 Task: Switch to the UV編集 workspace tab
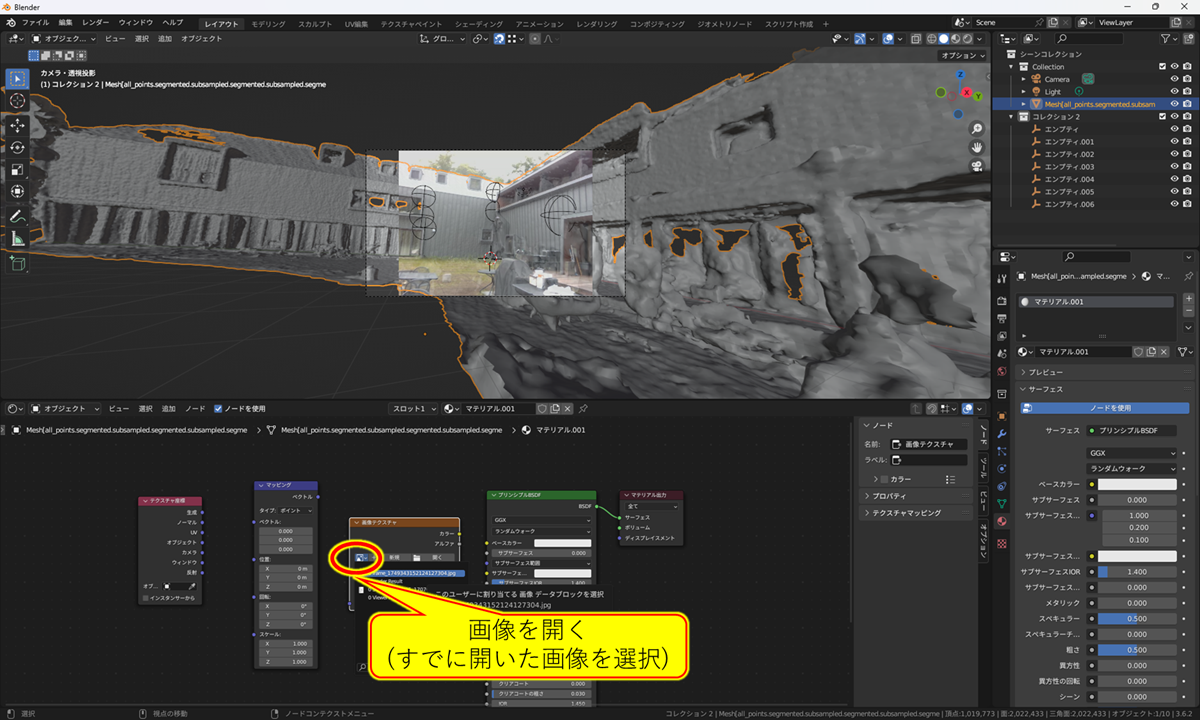[x=356, y=23]
